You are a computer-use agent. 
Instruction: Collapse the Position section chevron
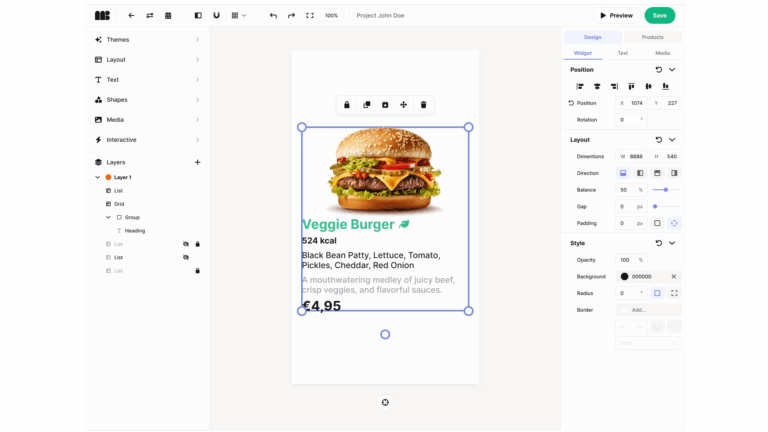(x=672, y=70)
